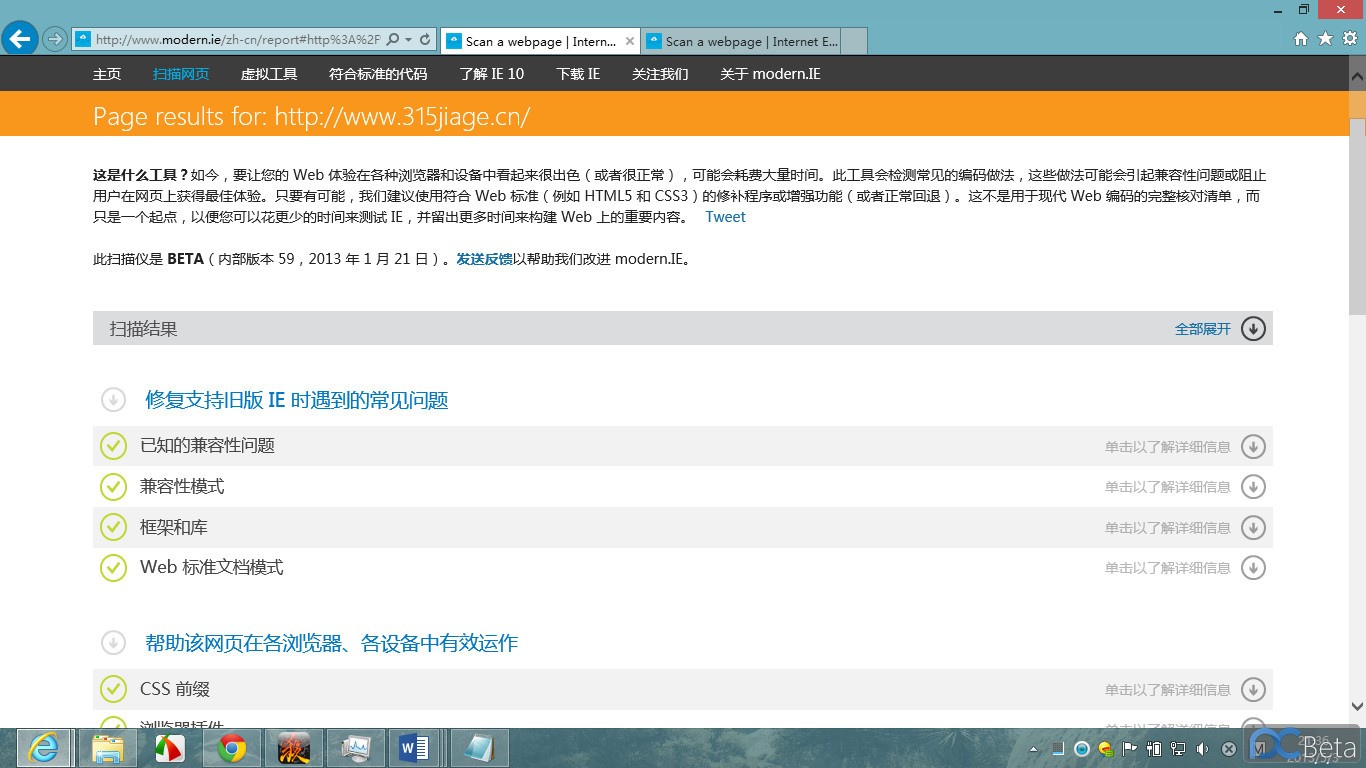Open Favorites with the star icon
Image resolution: width=1366 pixels, height=768 pixels.
(x=1325, y=39)
